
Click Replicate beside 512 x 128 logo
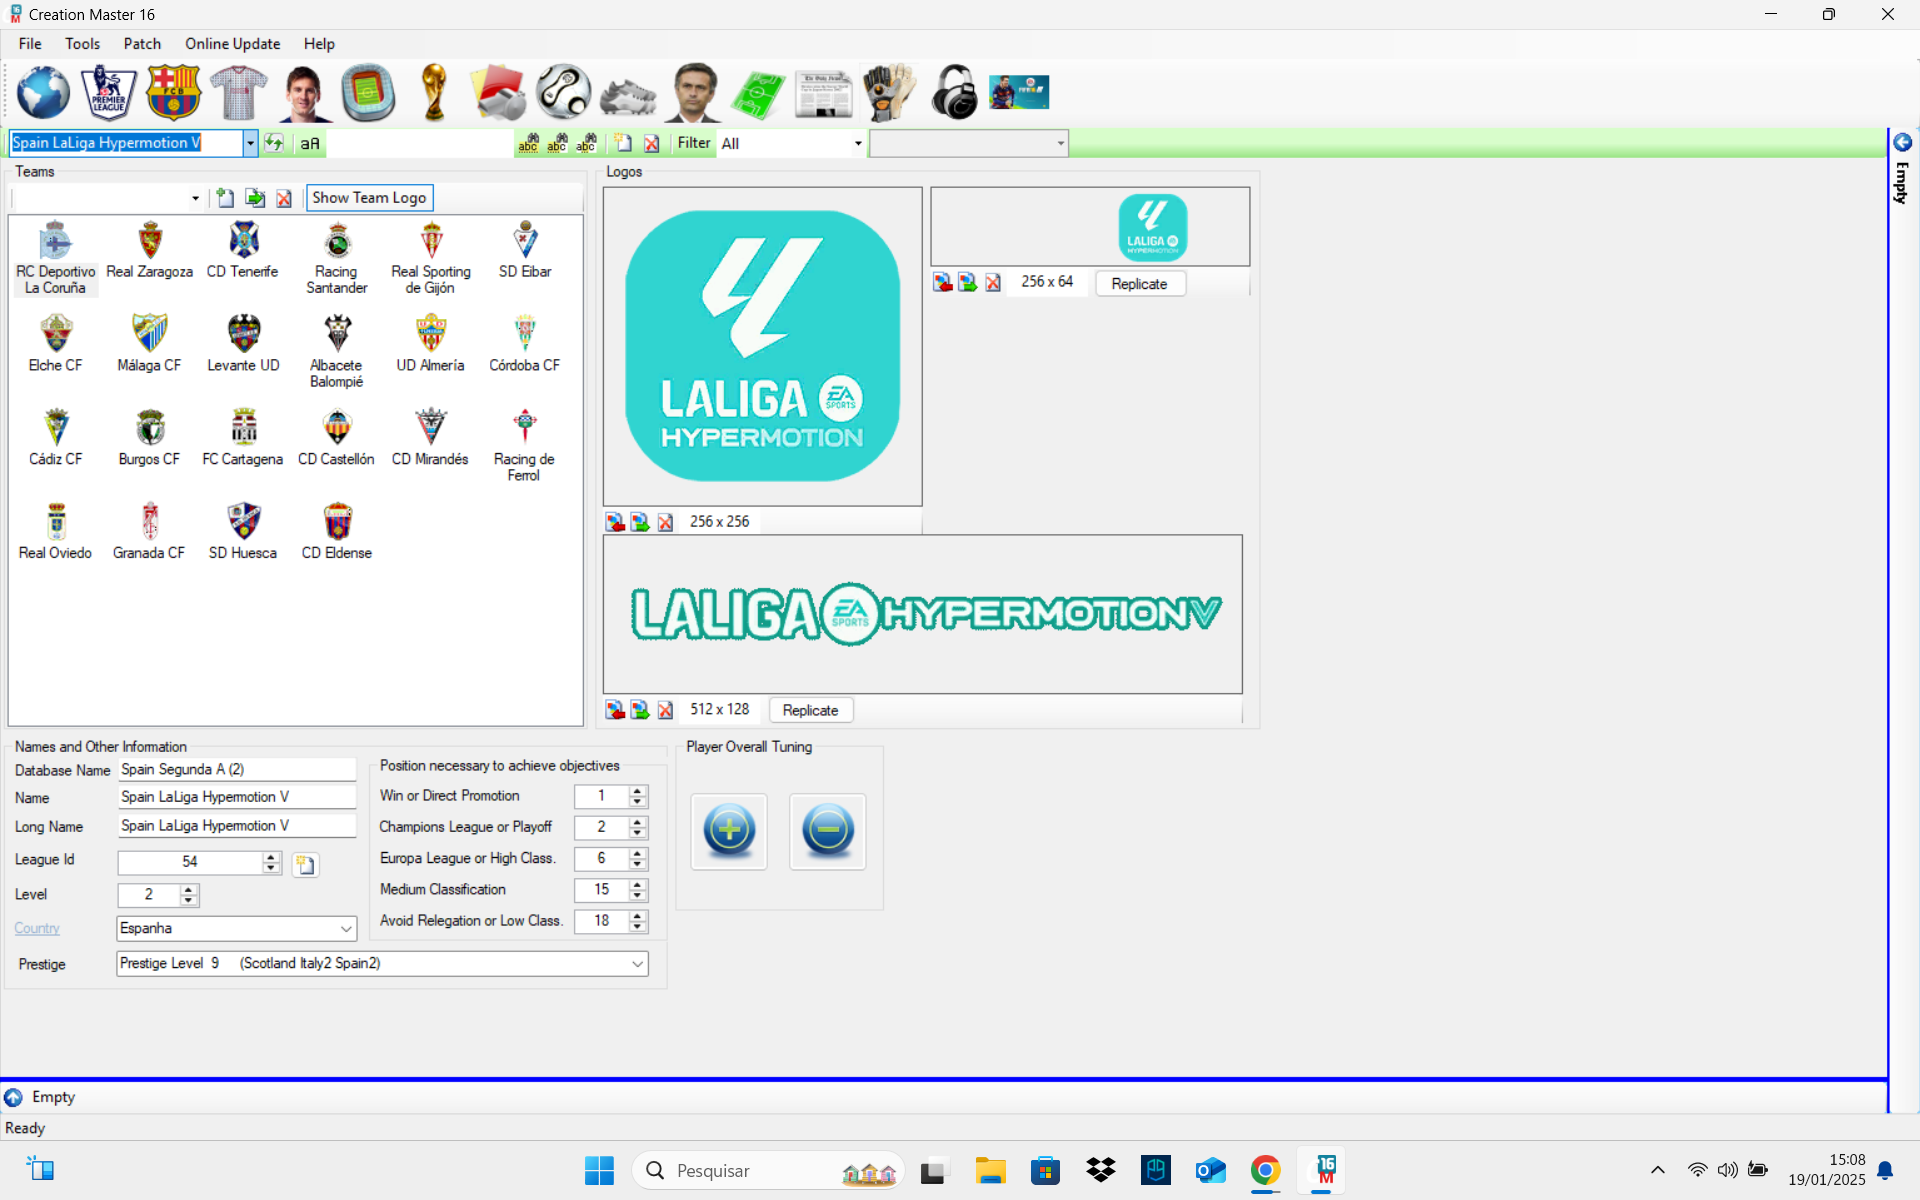click(810, 710)
